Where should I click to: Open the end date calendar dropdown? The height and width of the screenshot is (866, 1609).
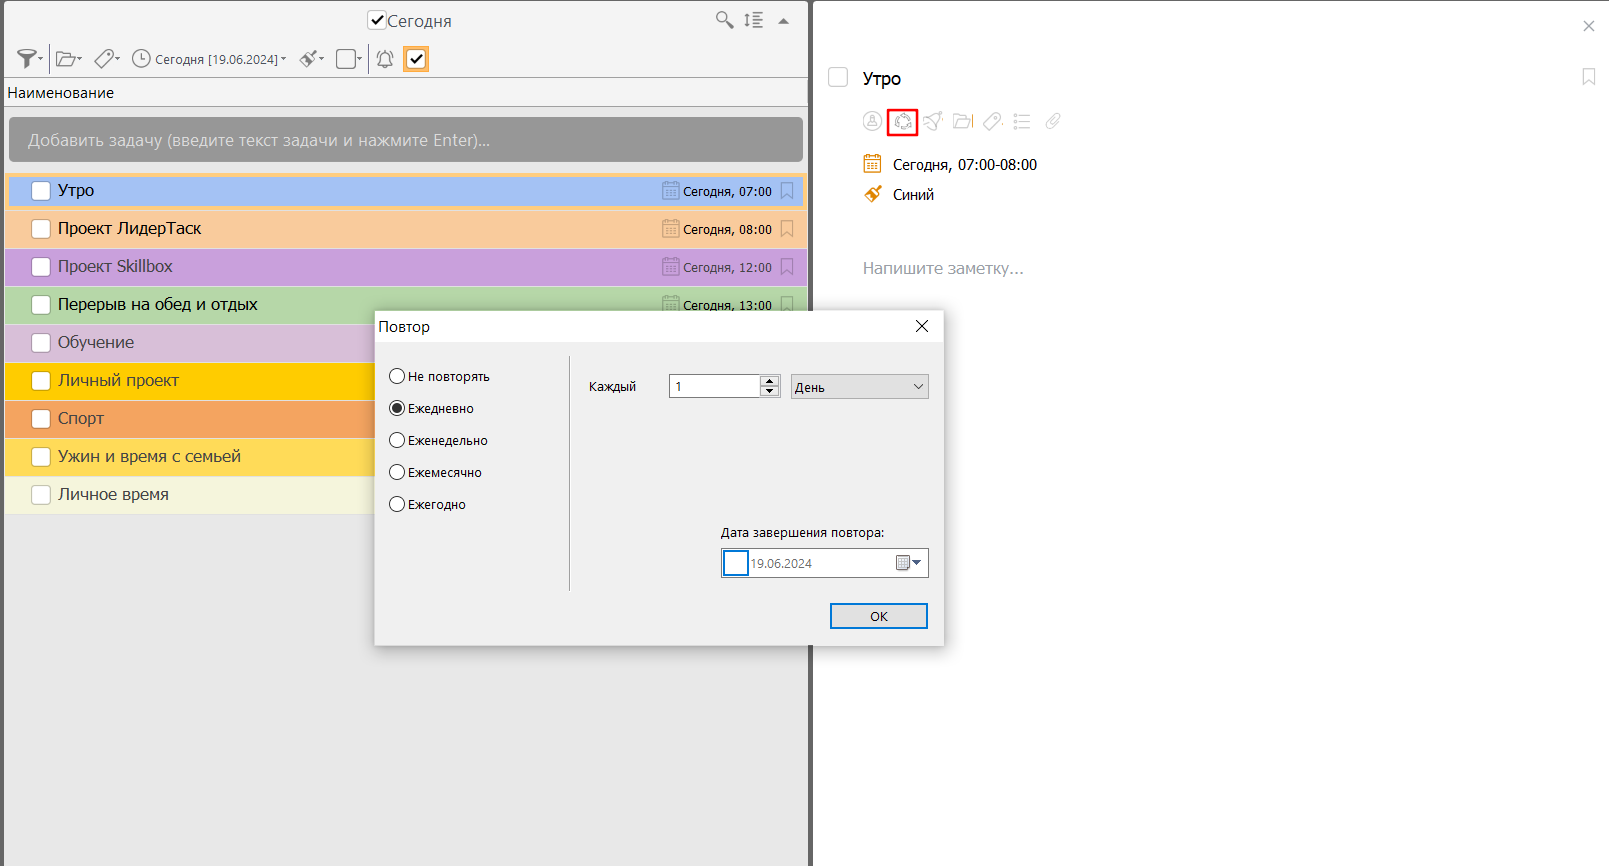point(909,563)
